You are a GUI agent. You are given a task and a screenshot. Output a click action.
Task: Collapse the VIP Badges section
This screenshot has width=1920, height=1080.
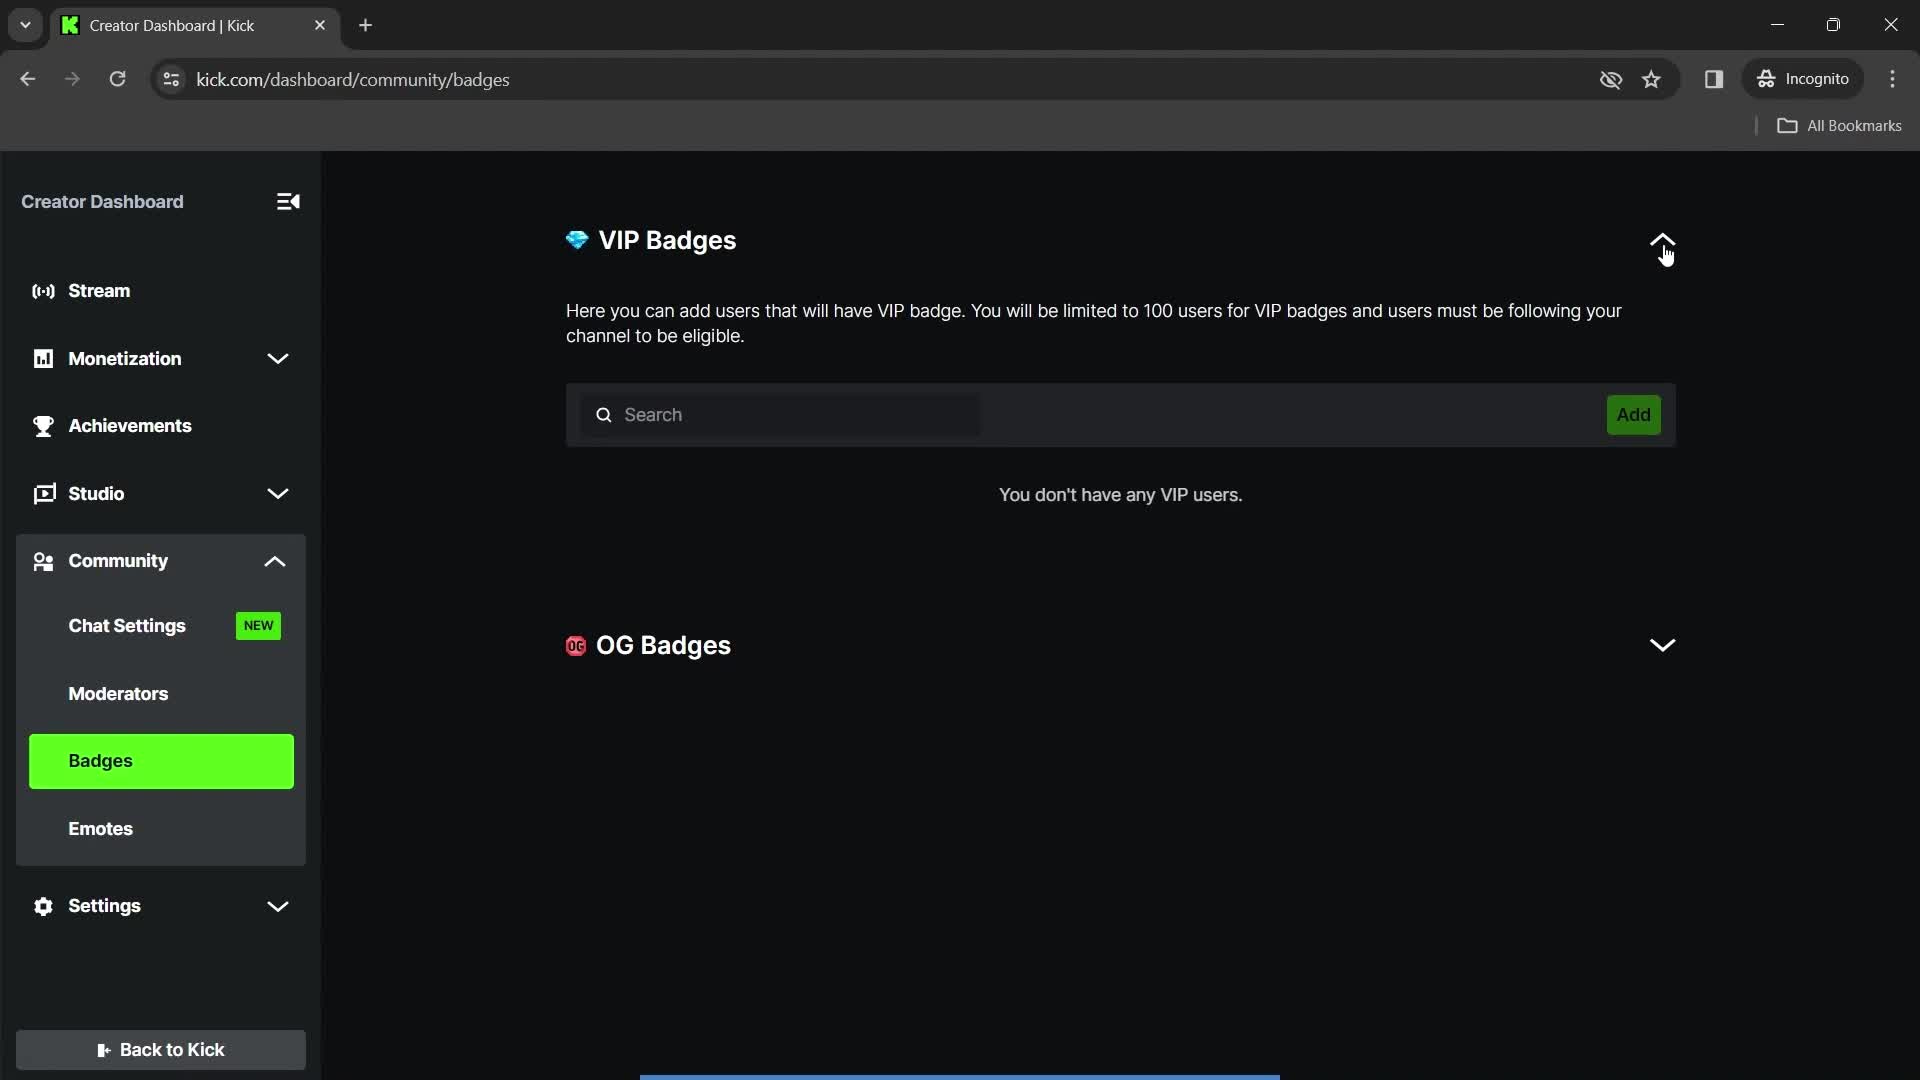coord(1664,243)
